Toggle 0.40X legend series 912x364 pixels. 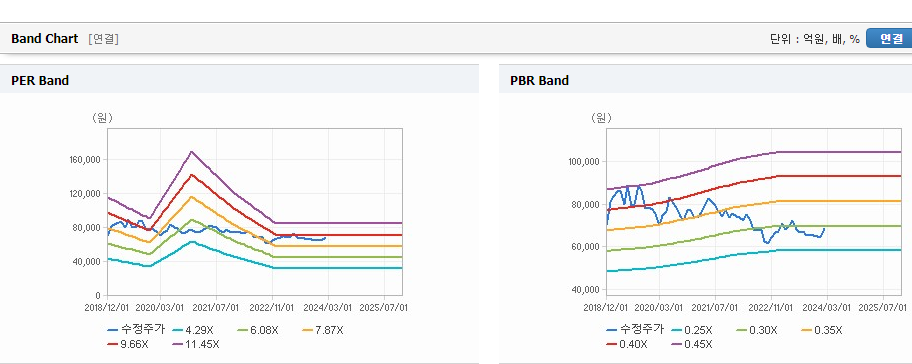[627, 344]
